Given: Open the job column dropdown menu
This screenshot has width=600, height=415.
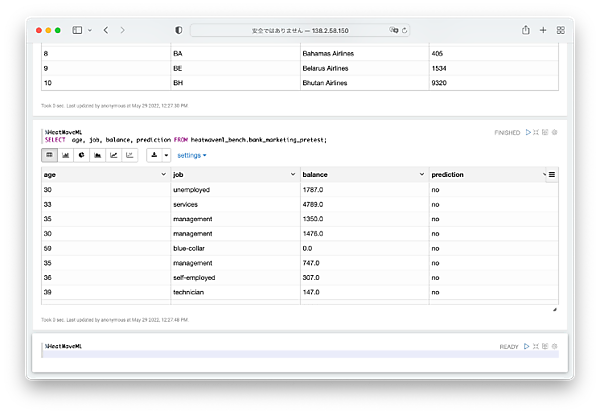Looking at the screenshot, I should pos(292,174).
